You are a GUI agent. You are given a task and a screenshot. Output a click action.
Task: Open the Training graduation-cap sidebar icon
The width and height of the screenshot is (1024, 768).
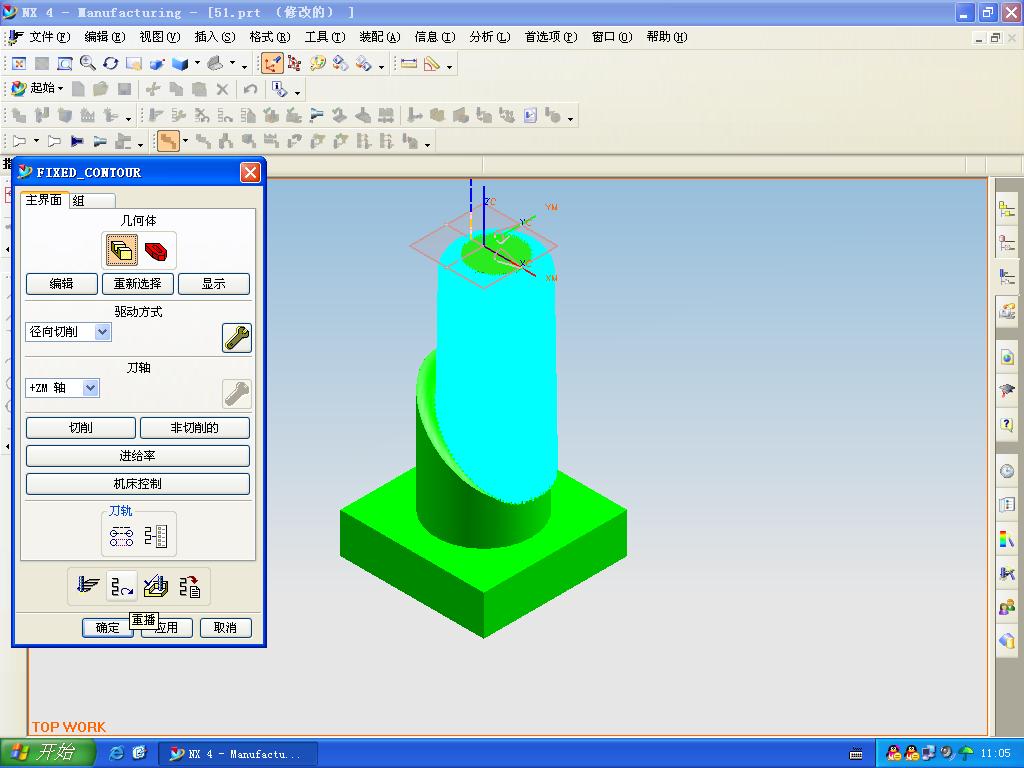click(x=1006, y=391)
